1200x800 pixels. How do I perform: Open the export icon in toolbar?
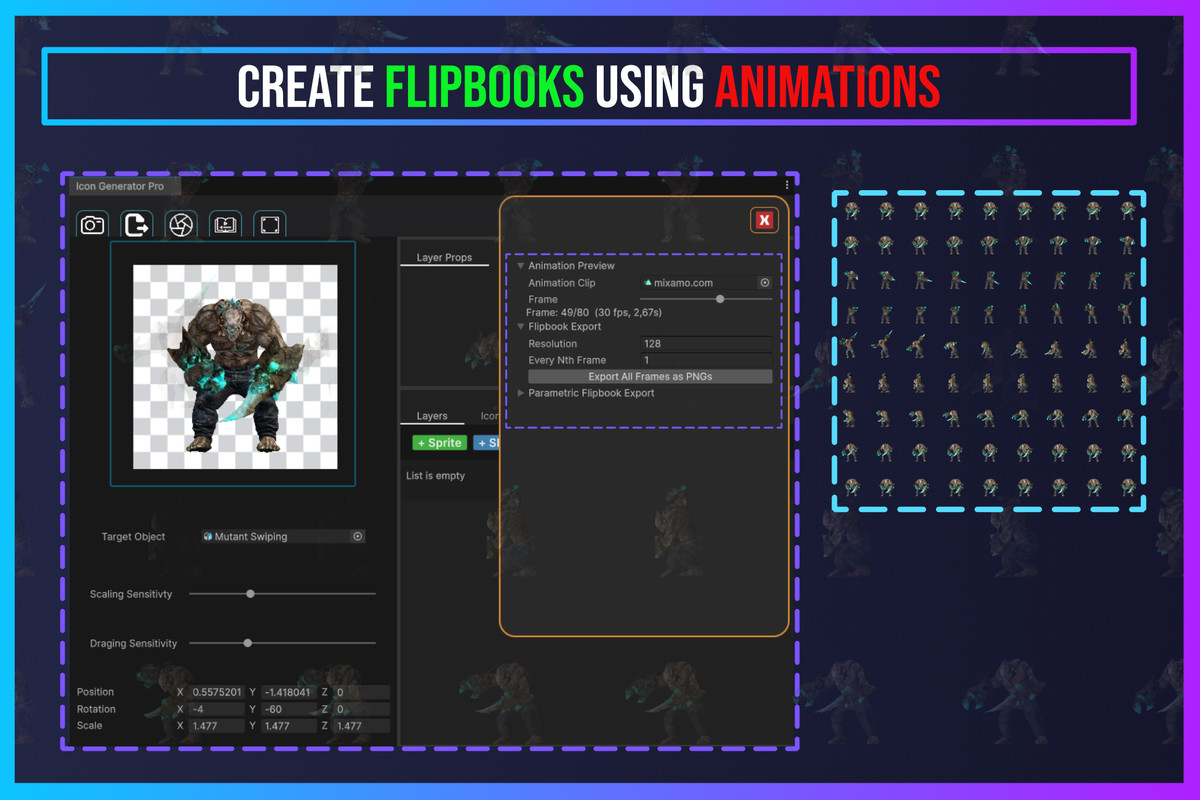137,225
